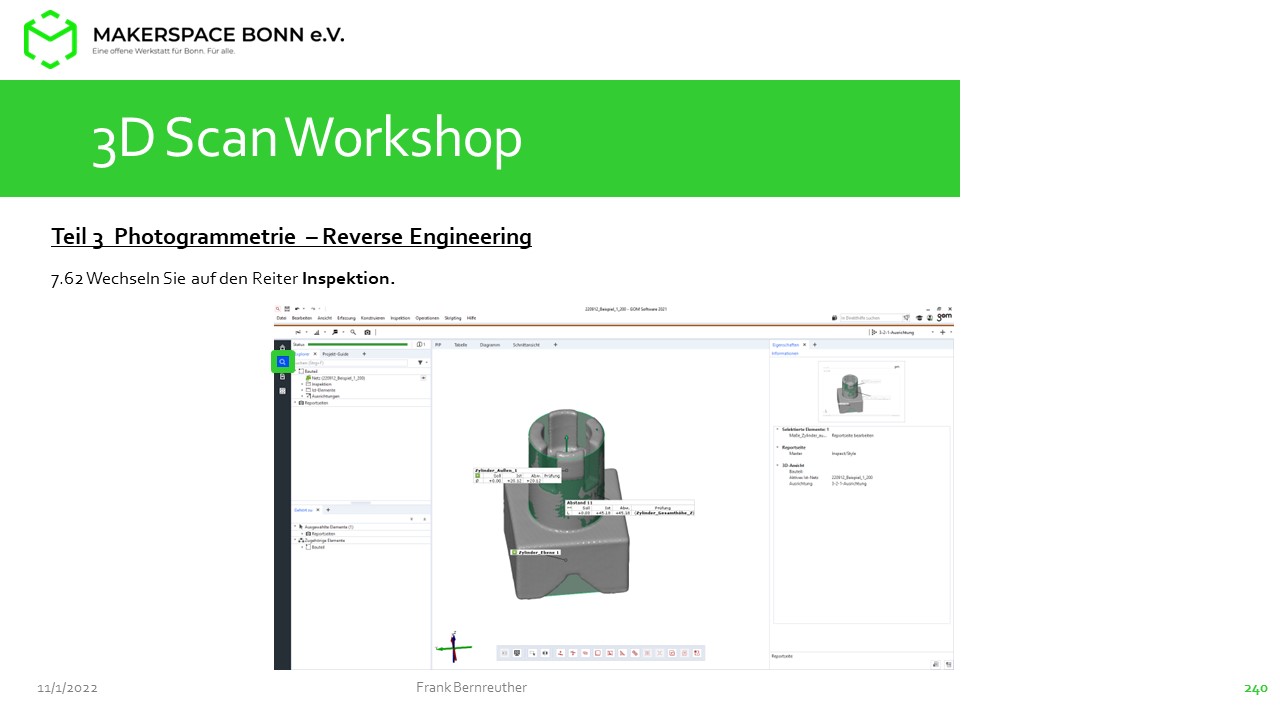Click the status counter icon beside progress bar
Image resolution: width=1280 pixels, height=720 pixels.
(x=421, y=344)
